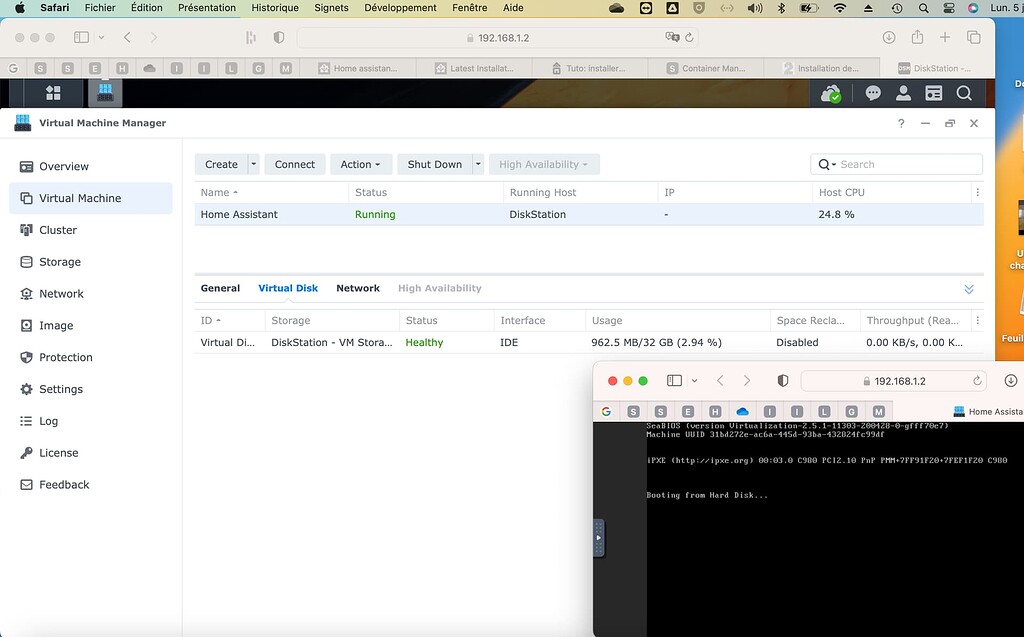The width and height of the screenshot is (1024, 637).
Task: Open the License section in the sidebar
Action: (x=58, y=452)
